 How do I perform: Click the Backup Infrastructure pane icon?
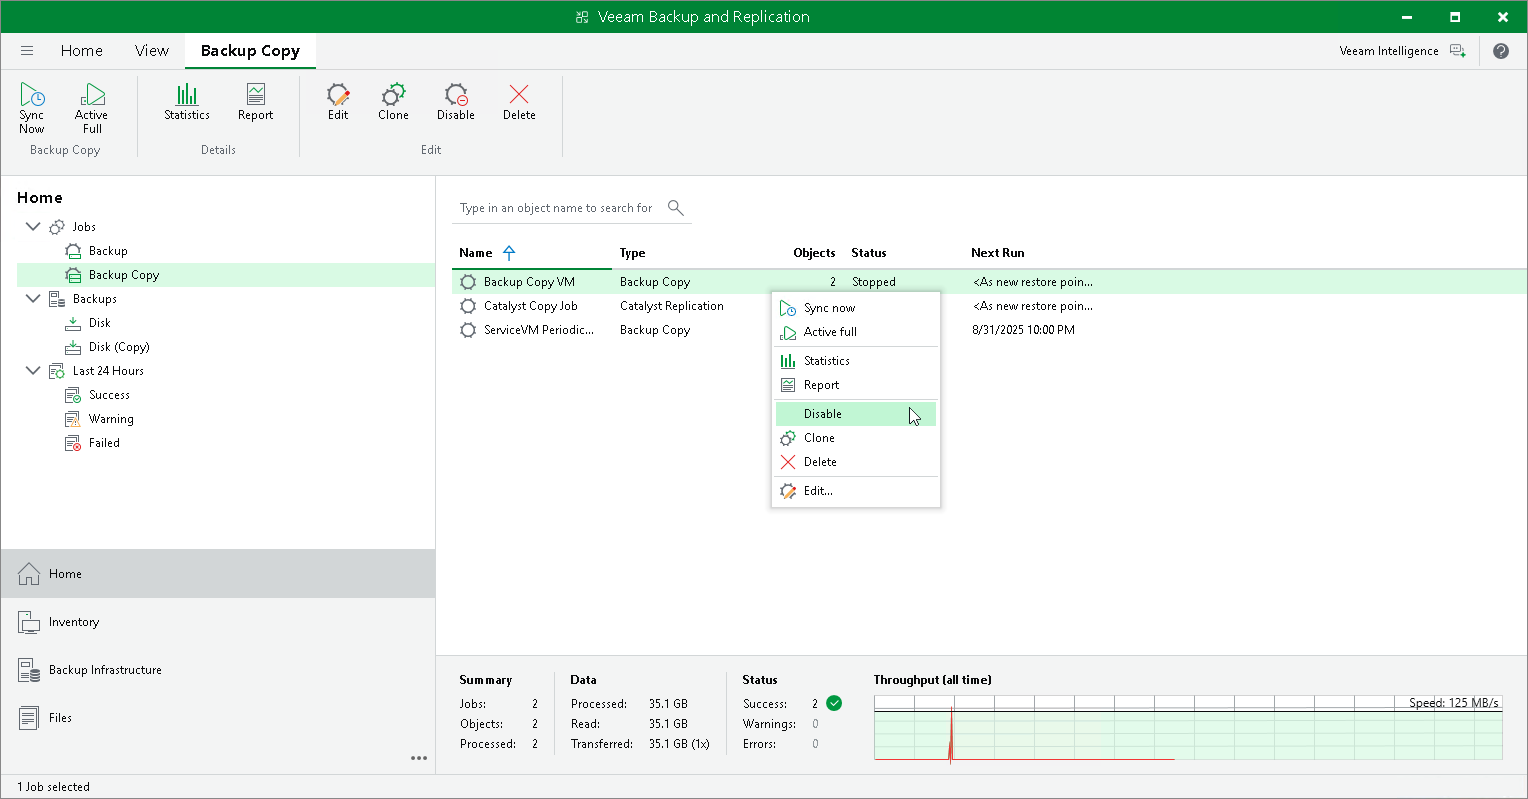click(x=29, y=670)
